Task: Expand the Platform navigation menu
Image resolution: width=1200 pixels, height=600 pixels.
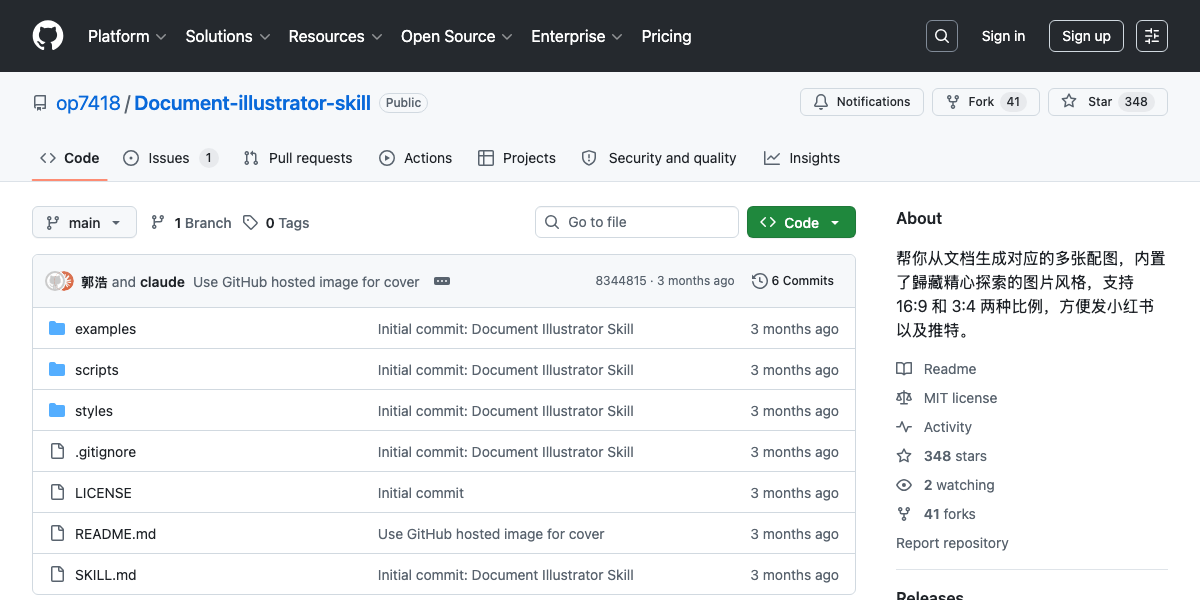Action: click(x=127, y=36)
